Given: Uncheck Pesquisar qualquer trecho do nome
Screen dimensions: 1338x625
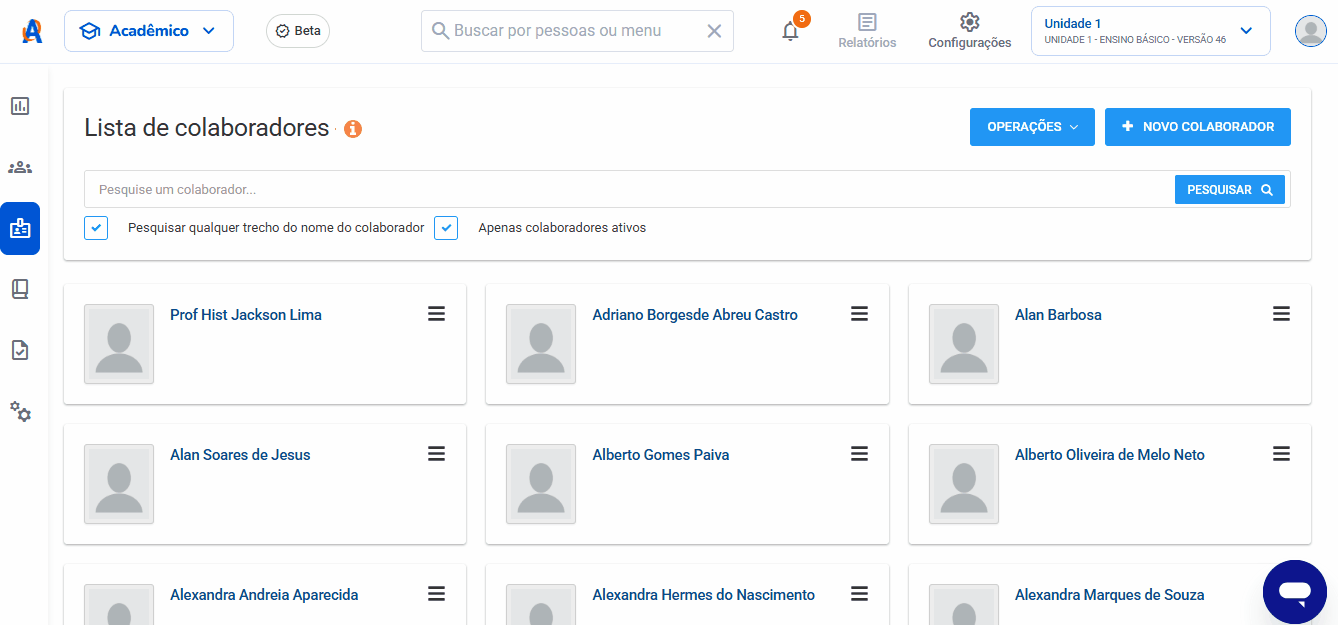Looking at the screenshot, I should [x=95, y=227].
